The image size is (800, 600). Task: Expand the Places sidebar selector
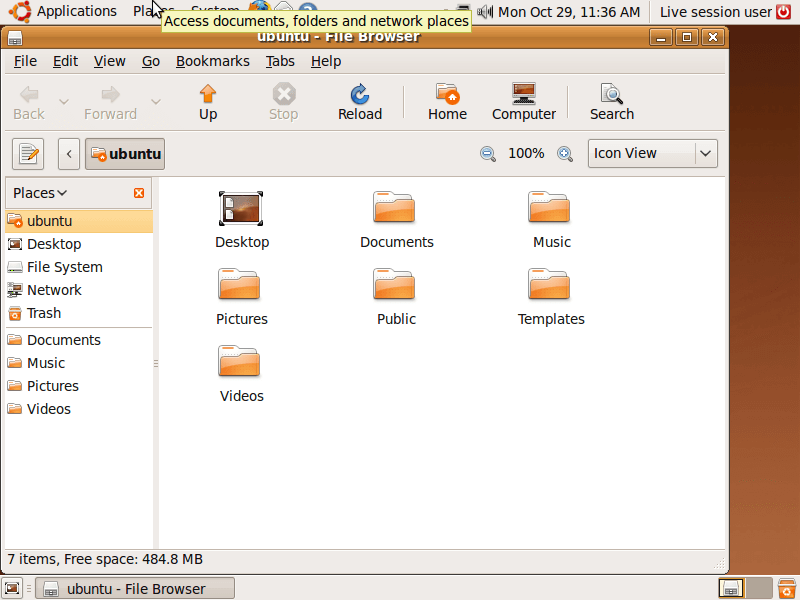point(40,193)
